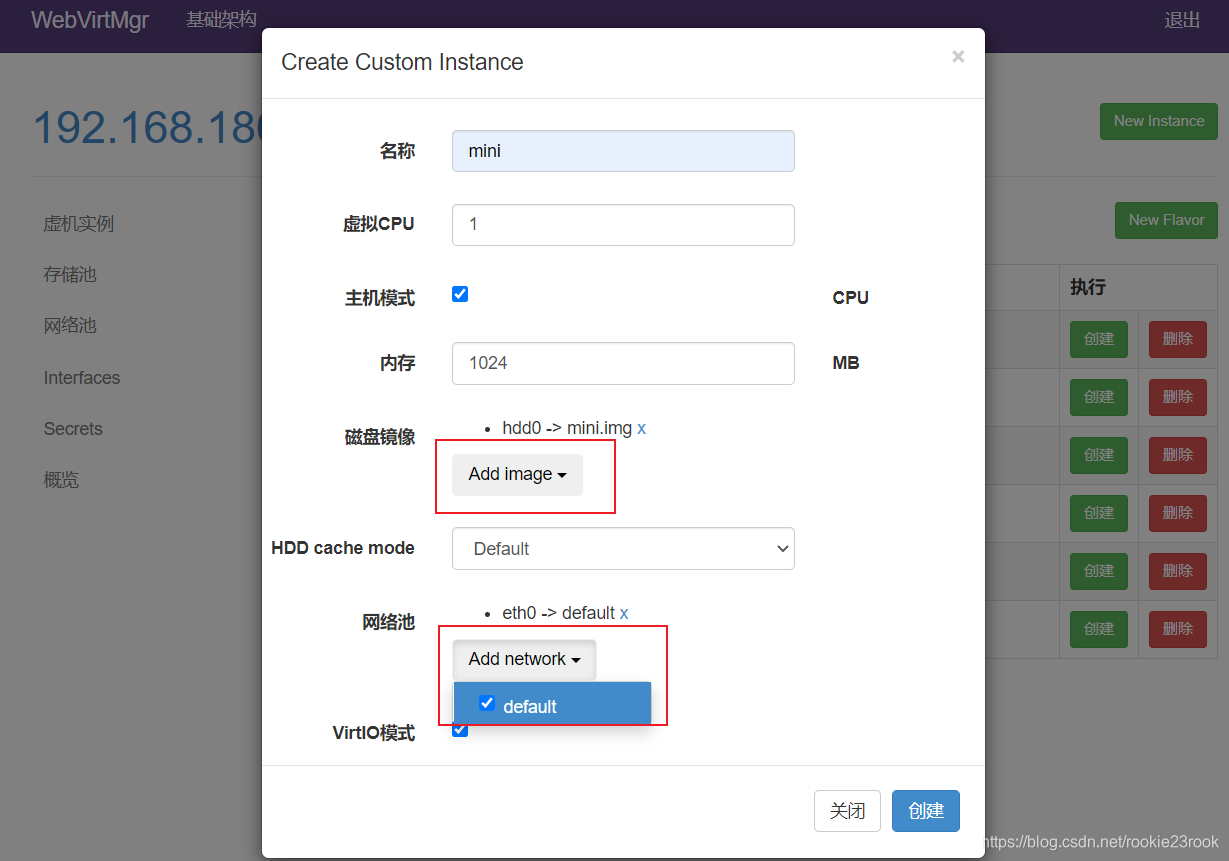Uncheck the 主机模式 checkbox
The height and width of the screenshot is (861, 1229).
[459, 293]
